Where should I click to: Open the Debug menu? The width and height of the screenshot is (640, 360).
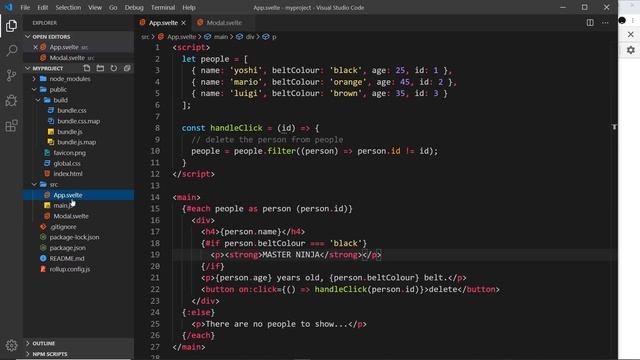point(134,7)
